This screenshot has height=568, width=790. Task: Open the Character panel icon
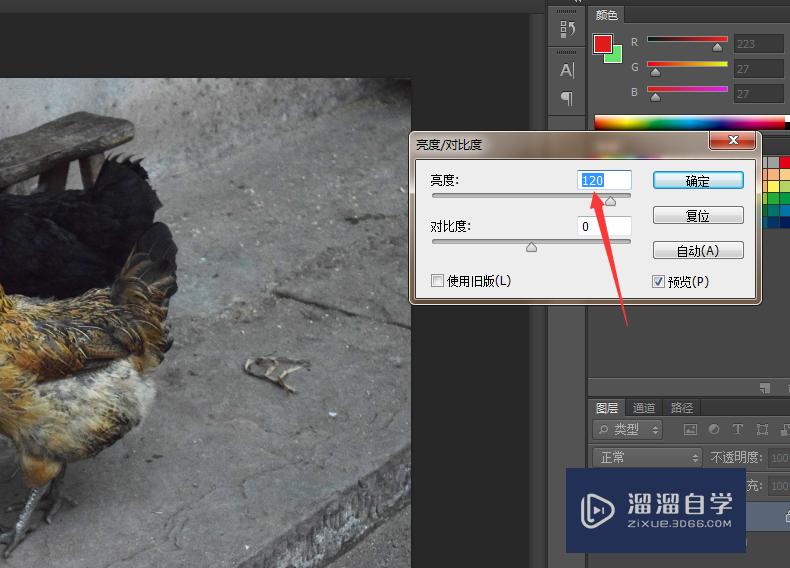pos(567,70)
